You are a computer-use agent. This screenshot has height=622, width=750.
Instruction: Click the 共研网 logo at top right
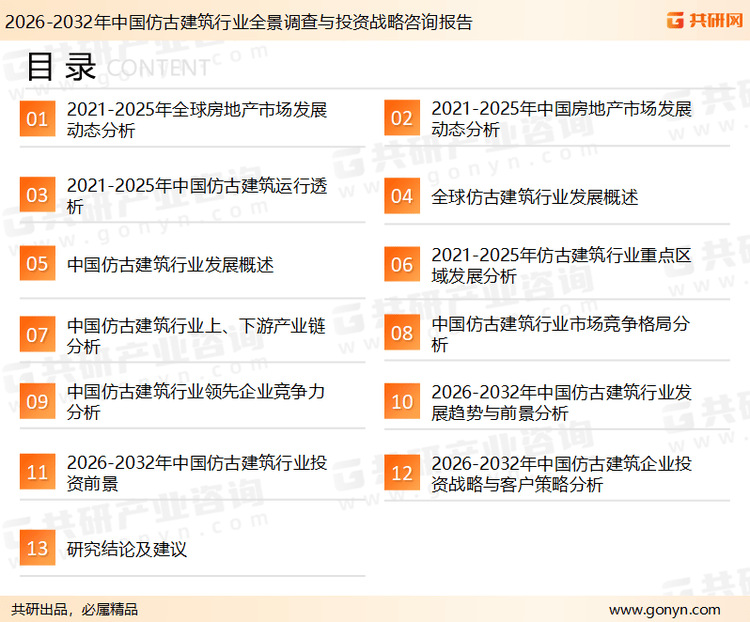(x=703, y=21)
